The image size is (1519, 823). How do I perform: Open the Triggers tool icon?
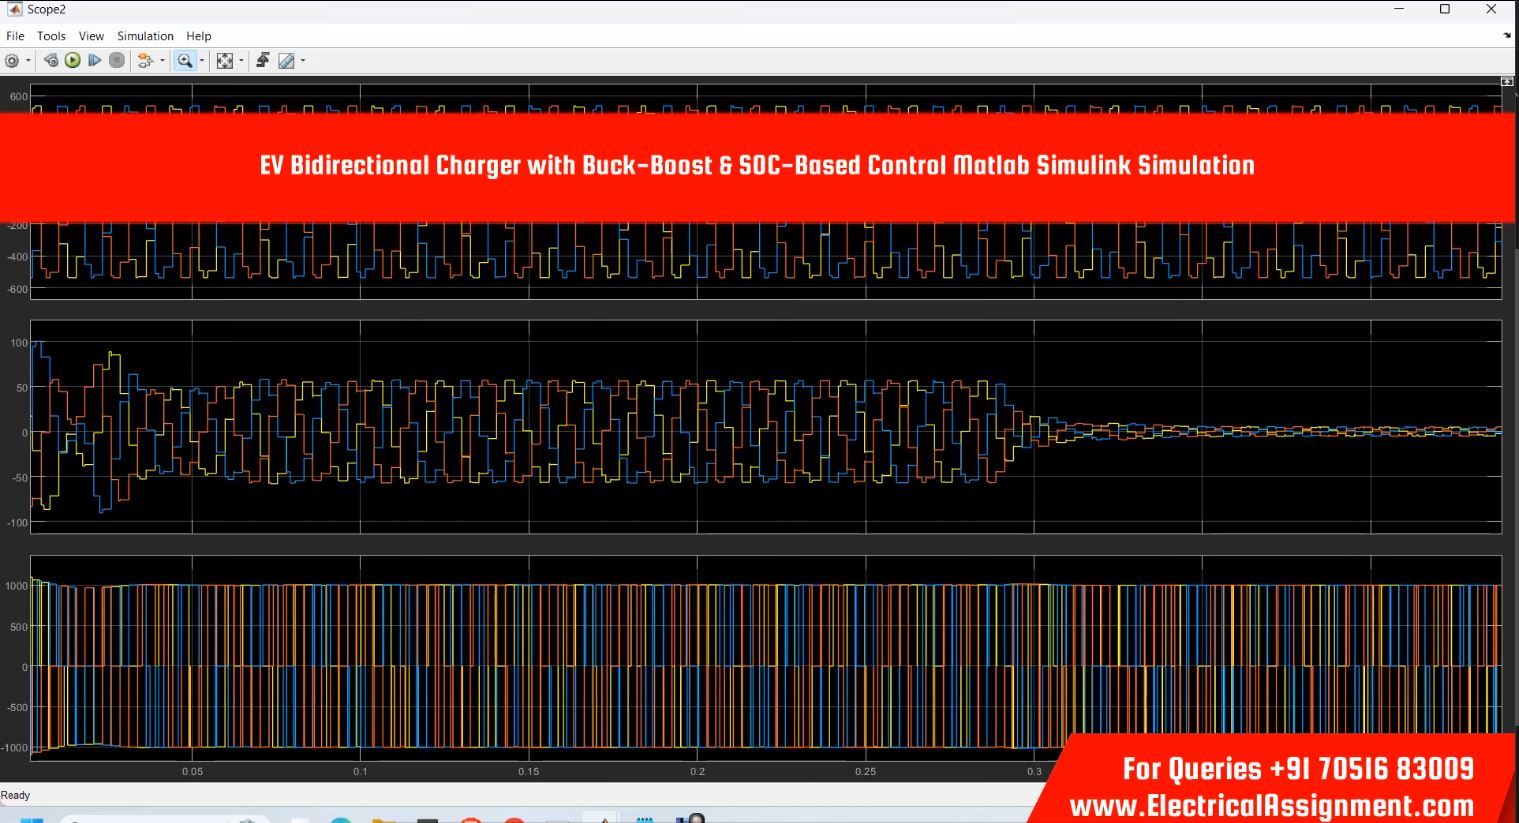pyautogui.click(x=263, y=61)
